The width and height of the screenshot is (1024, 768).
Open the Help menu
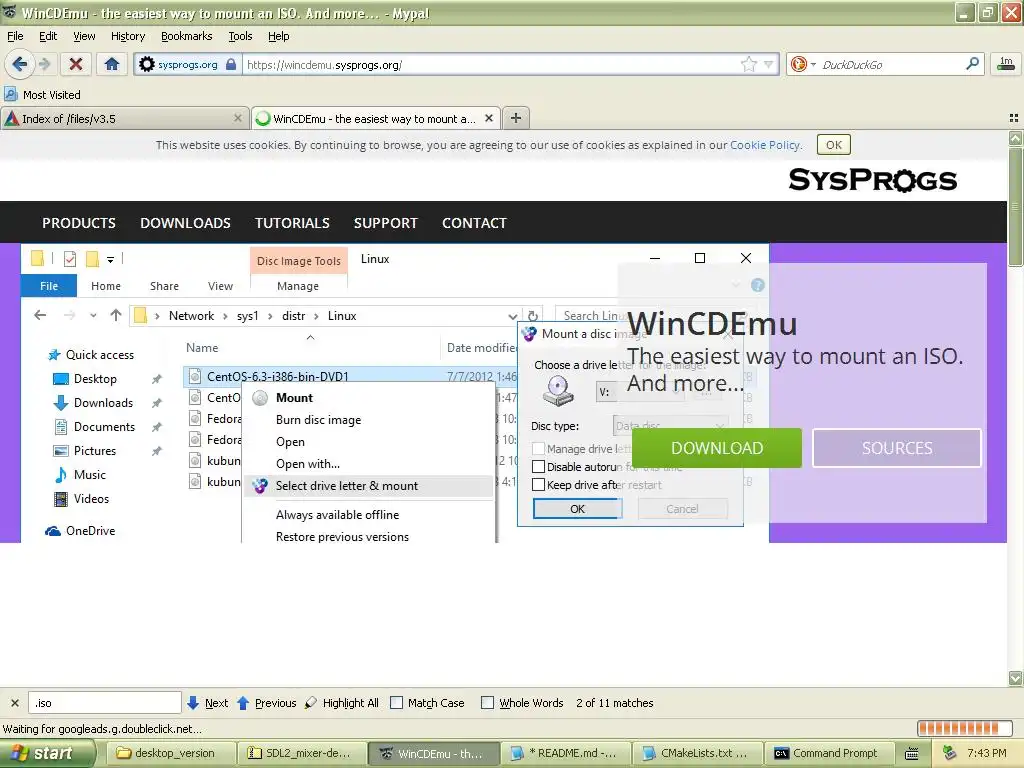278,36
